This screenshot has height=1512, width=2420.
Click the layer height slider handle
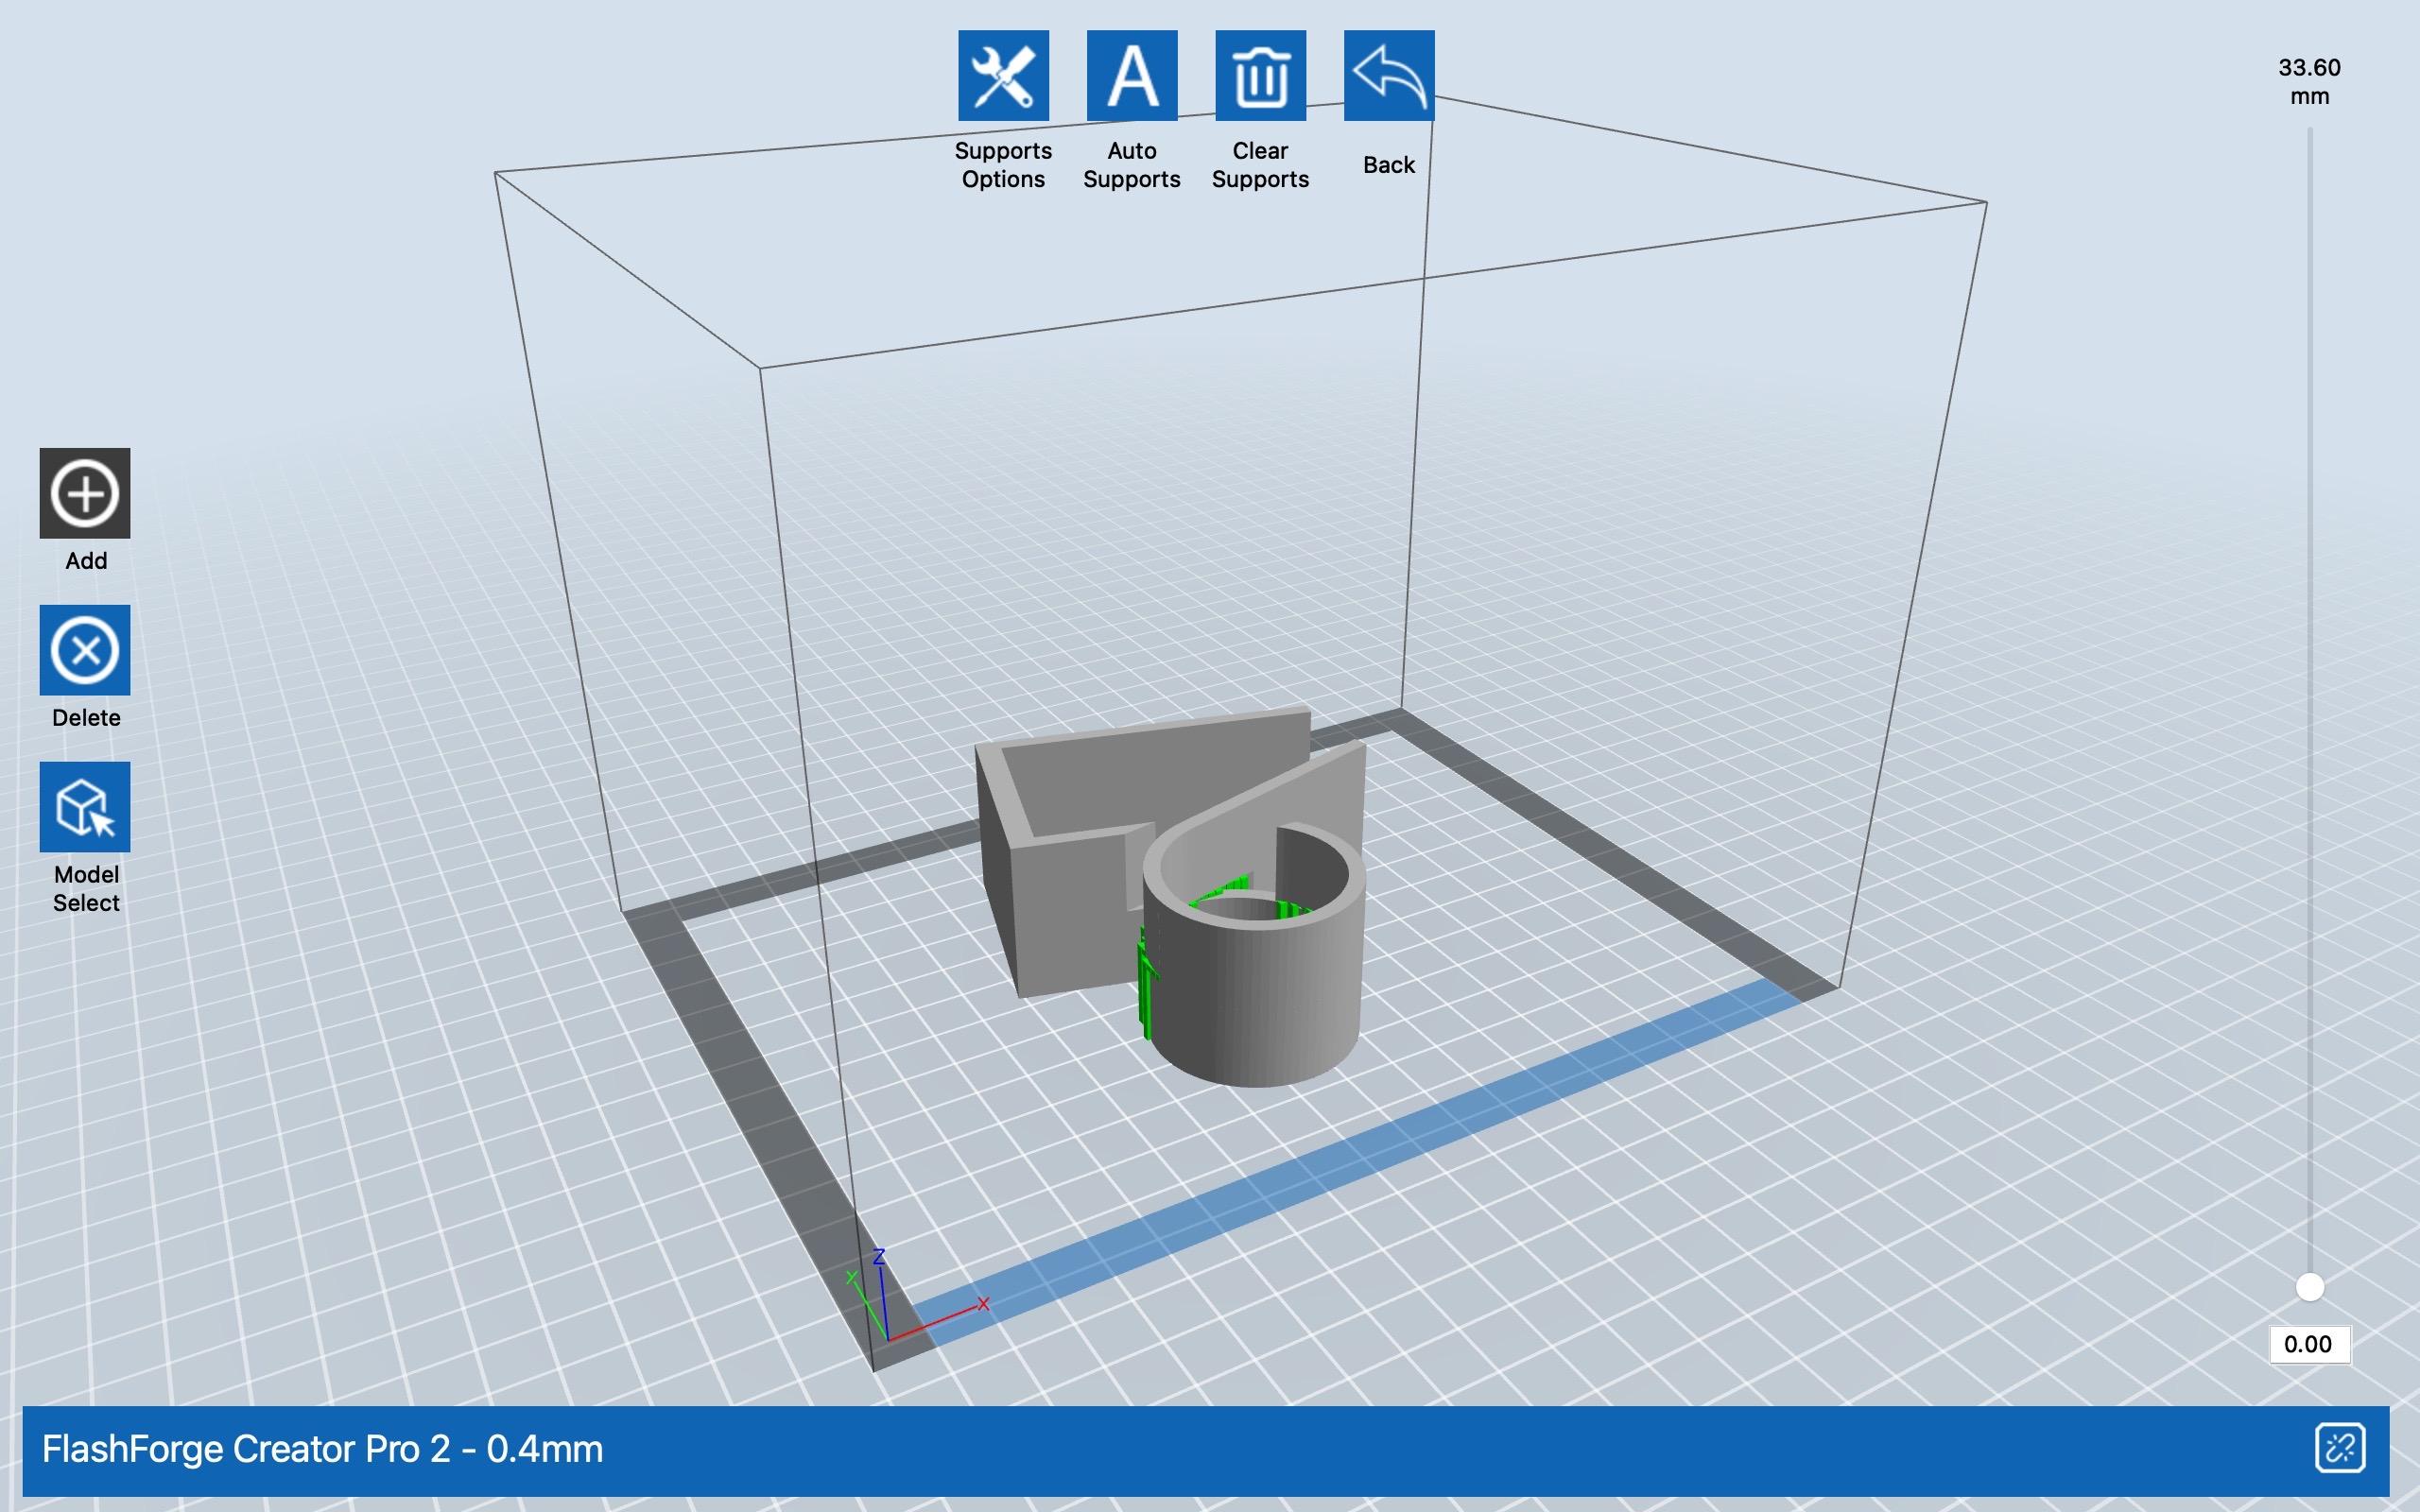point(2309,1287)
